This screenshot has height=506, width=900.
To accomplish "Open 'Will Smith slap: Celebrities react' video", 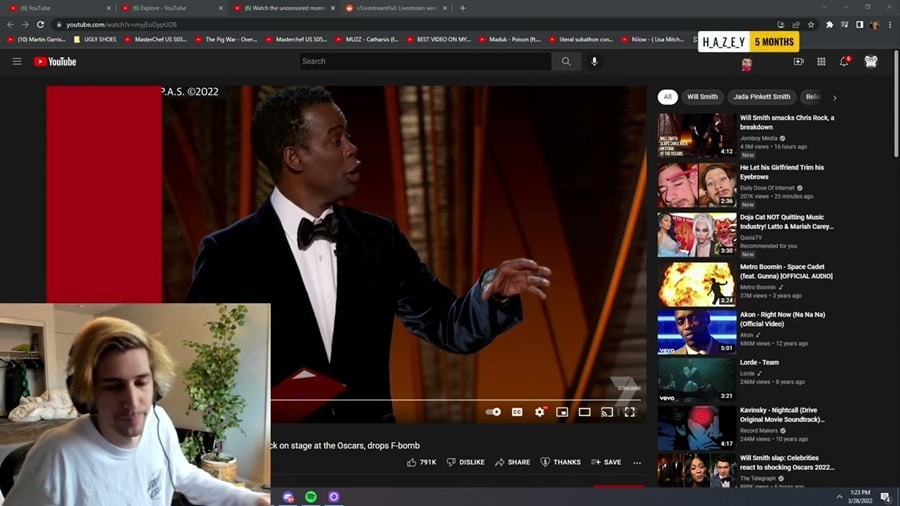I will 786,462.
